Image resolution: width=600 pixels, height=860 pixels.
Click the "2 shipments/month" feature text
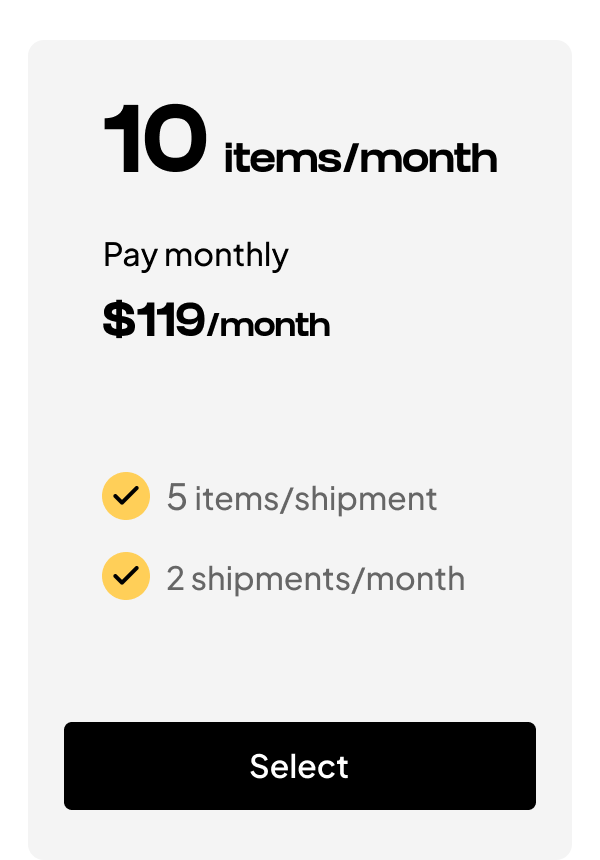[x=315, y=578]
